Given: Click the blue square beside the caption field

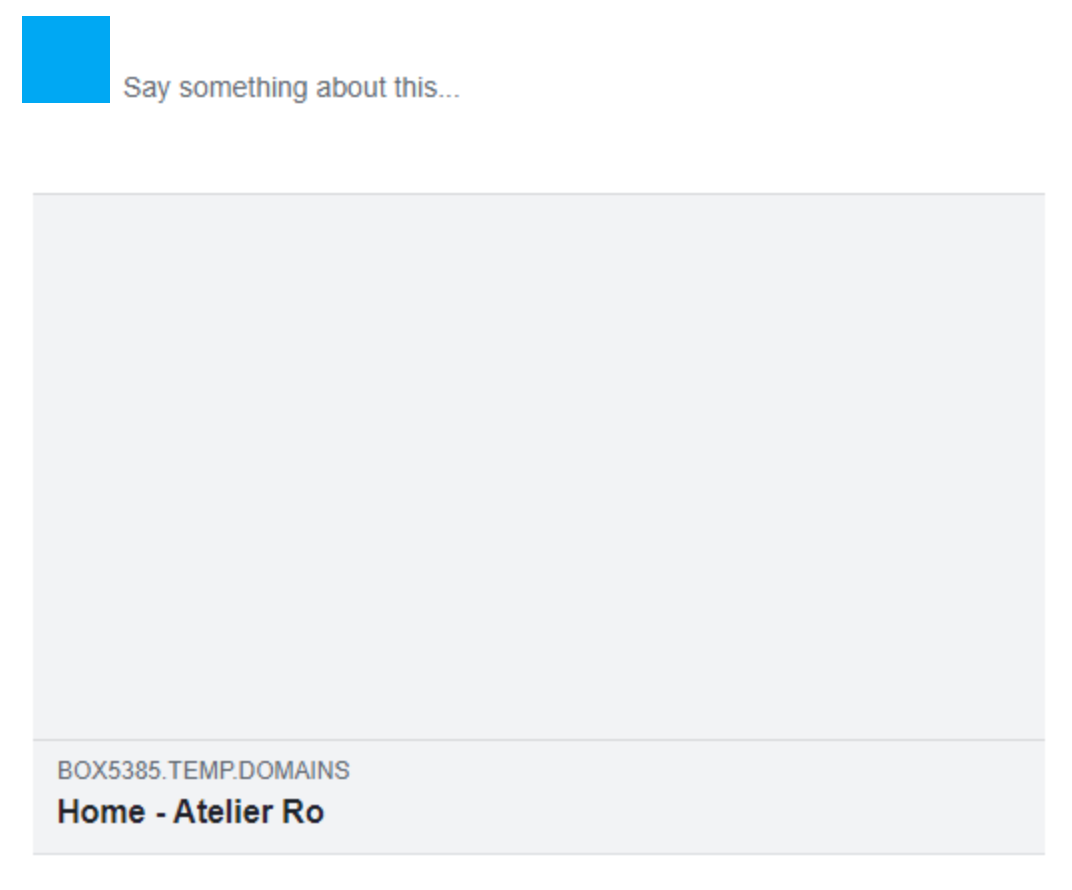Looking at the screenshot, I should (66, 59).
